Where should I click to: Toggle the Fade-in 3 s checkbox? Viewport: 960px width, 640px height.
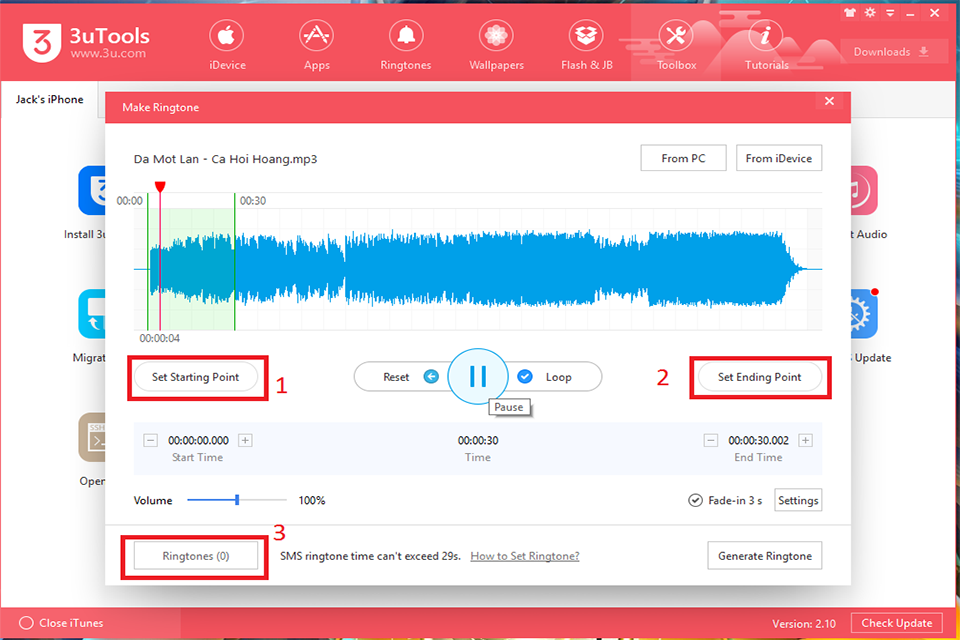pos(695,500)
